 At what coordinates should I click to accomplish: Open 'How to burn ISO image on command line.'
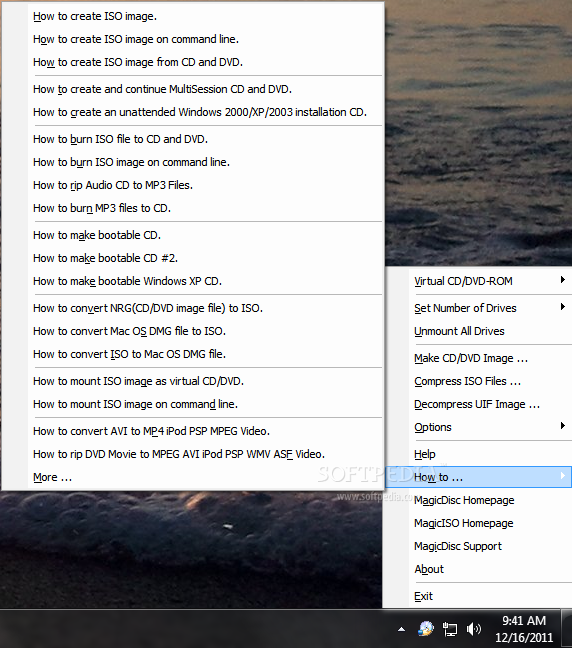click(193, 162)
